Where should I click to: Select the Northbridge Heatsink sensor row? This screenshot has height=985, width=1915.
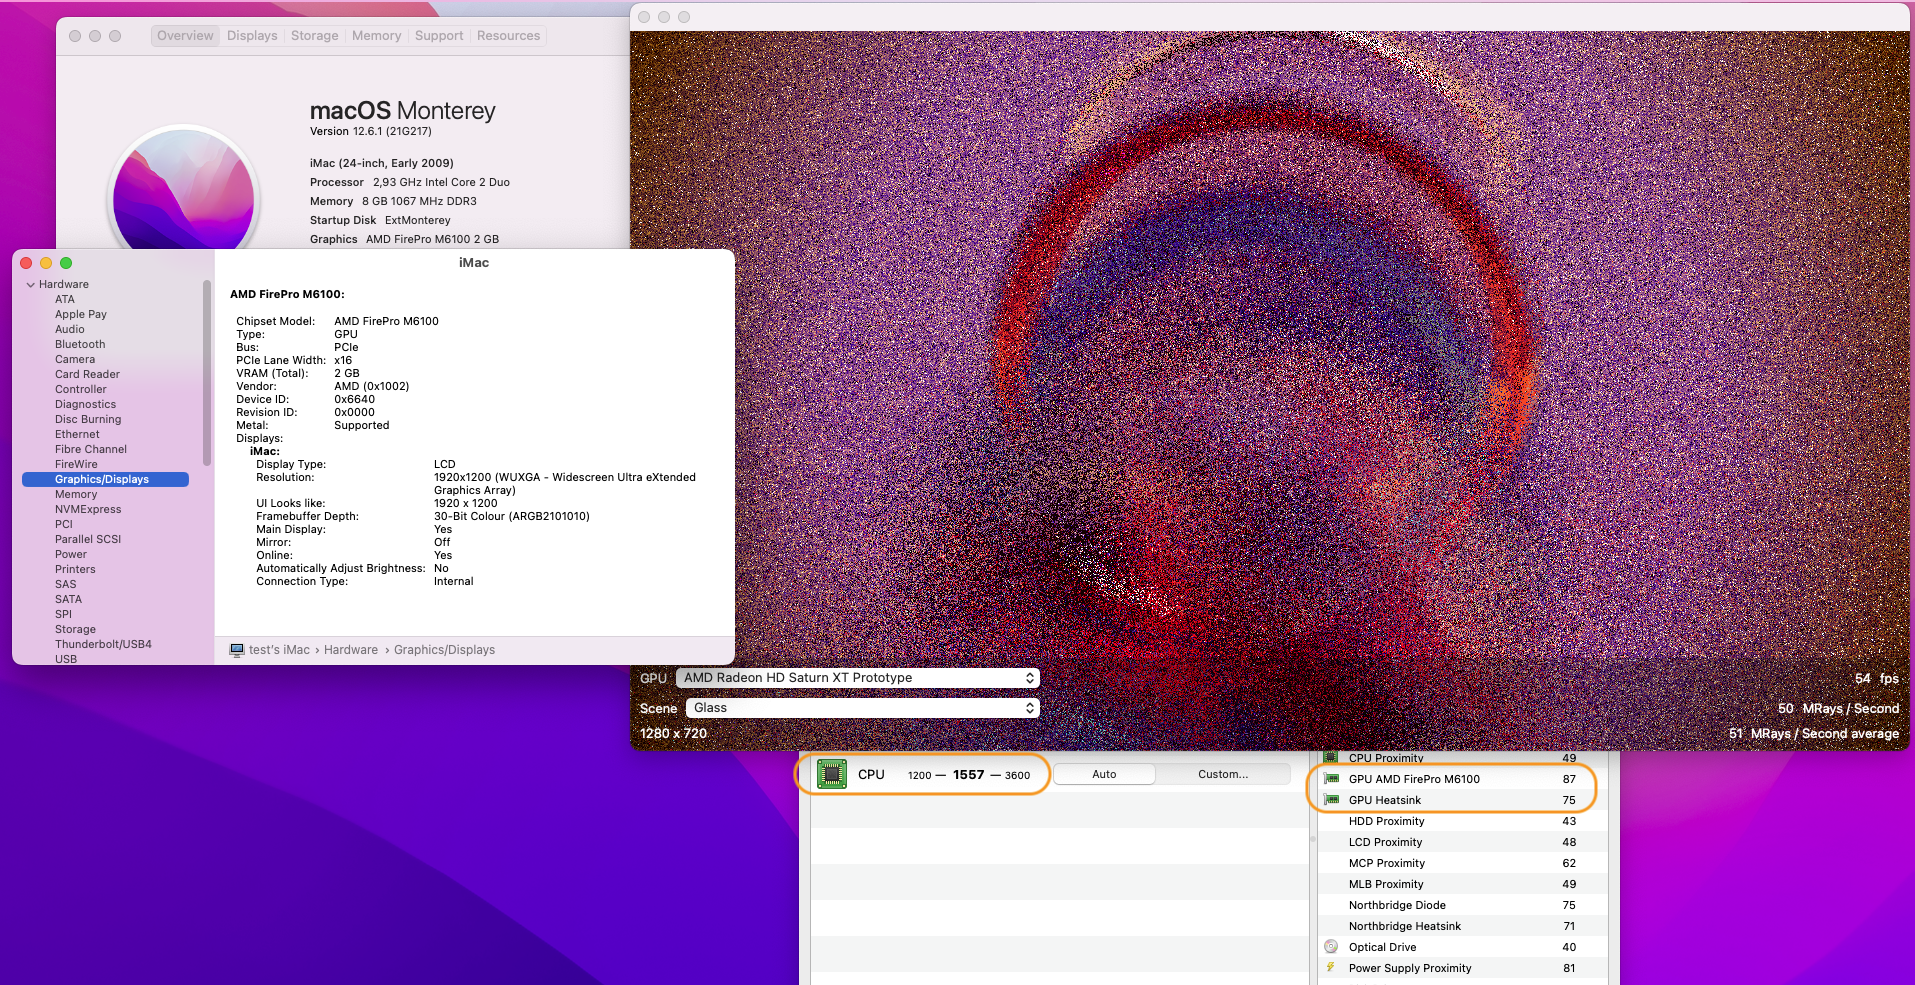[x=1462, y=926]
